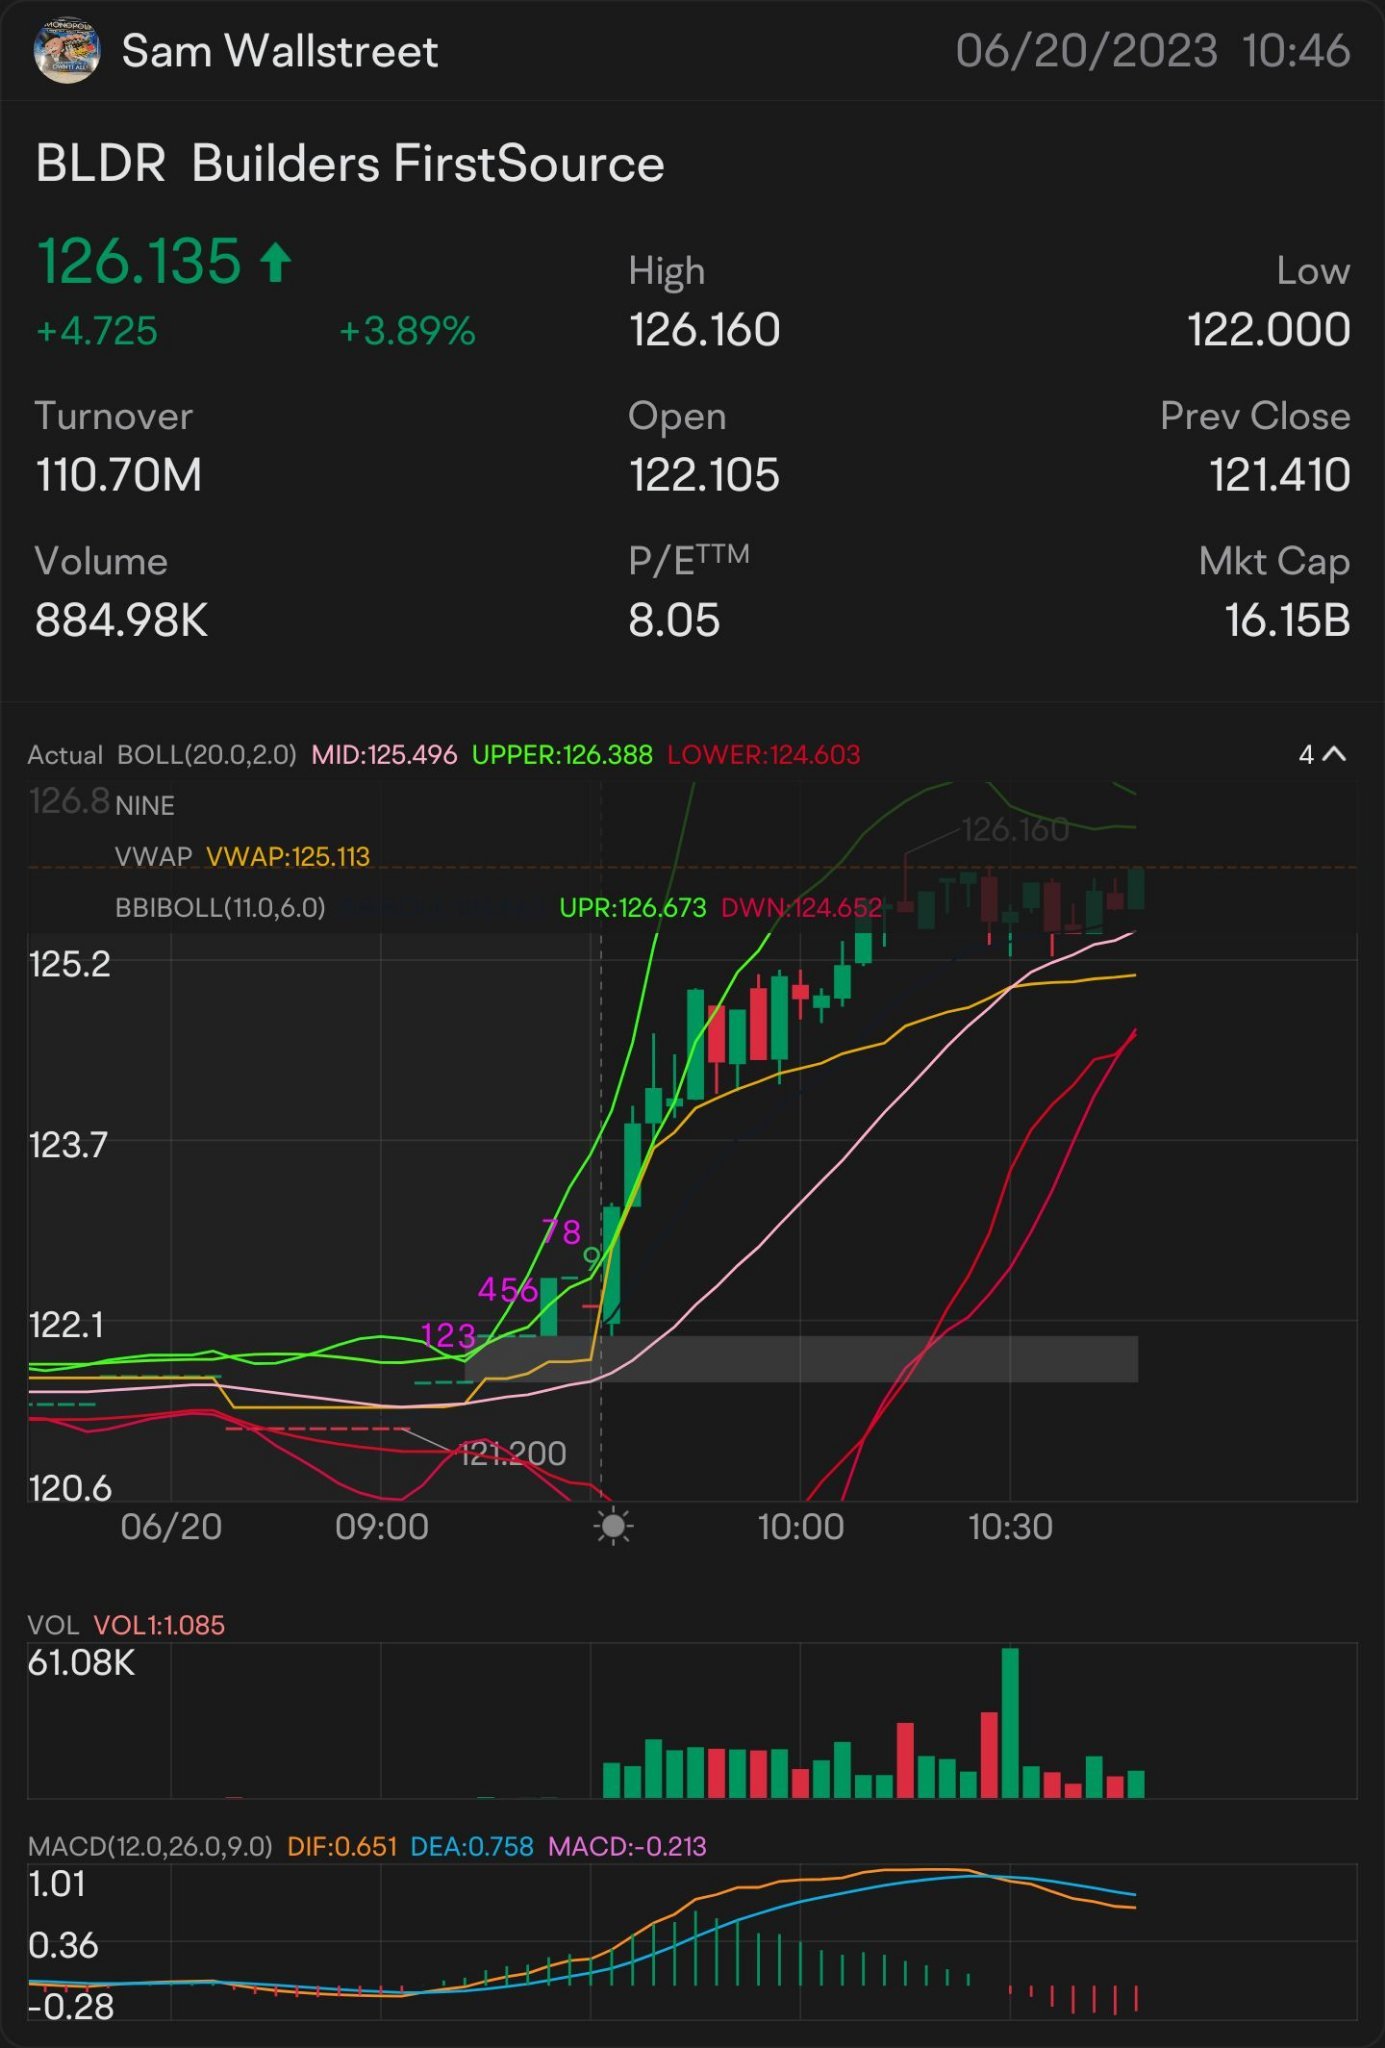Select the High value 126.160
1385x2048 pixels.
point(704,330)
